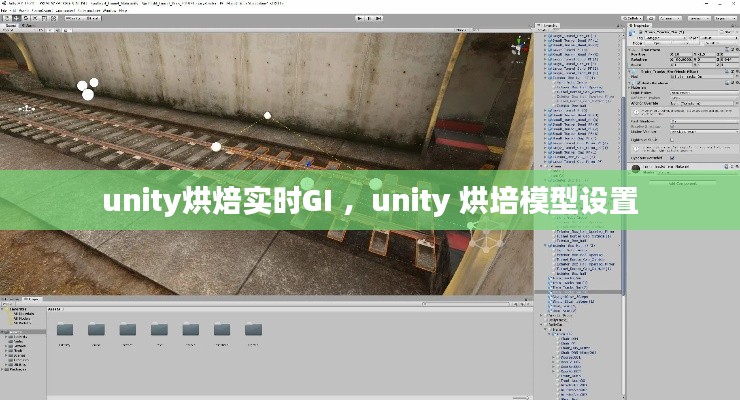Select the Rotate tool in toolbar
The height and width of the screenshot is (400, 740).
coord(25,18)
